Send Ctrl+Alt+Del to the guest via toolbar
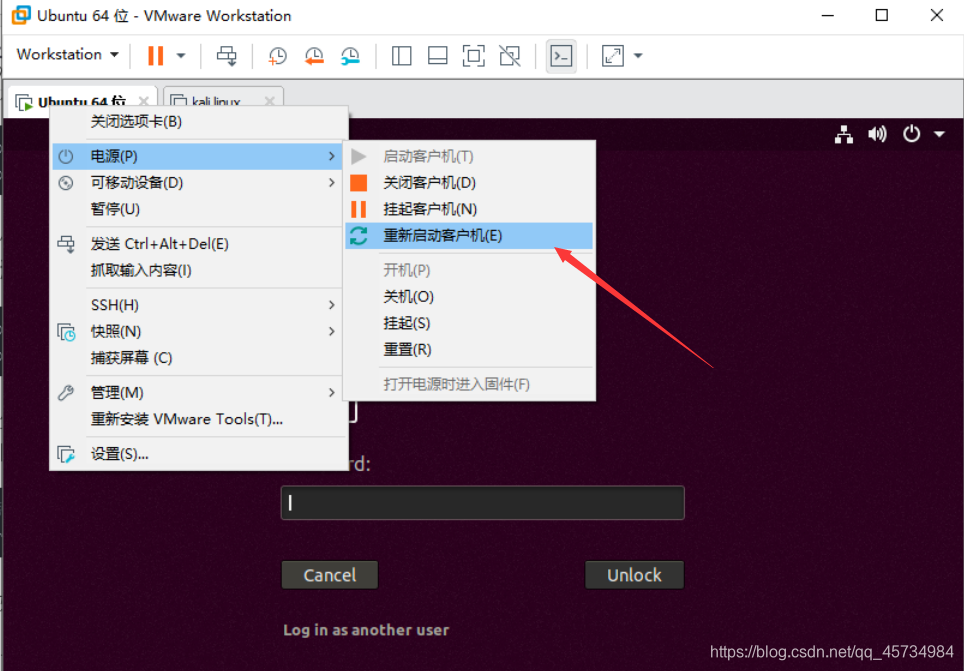This screenshot has width=964, height=671. 226,55
